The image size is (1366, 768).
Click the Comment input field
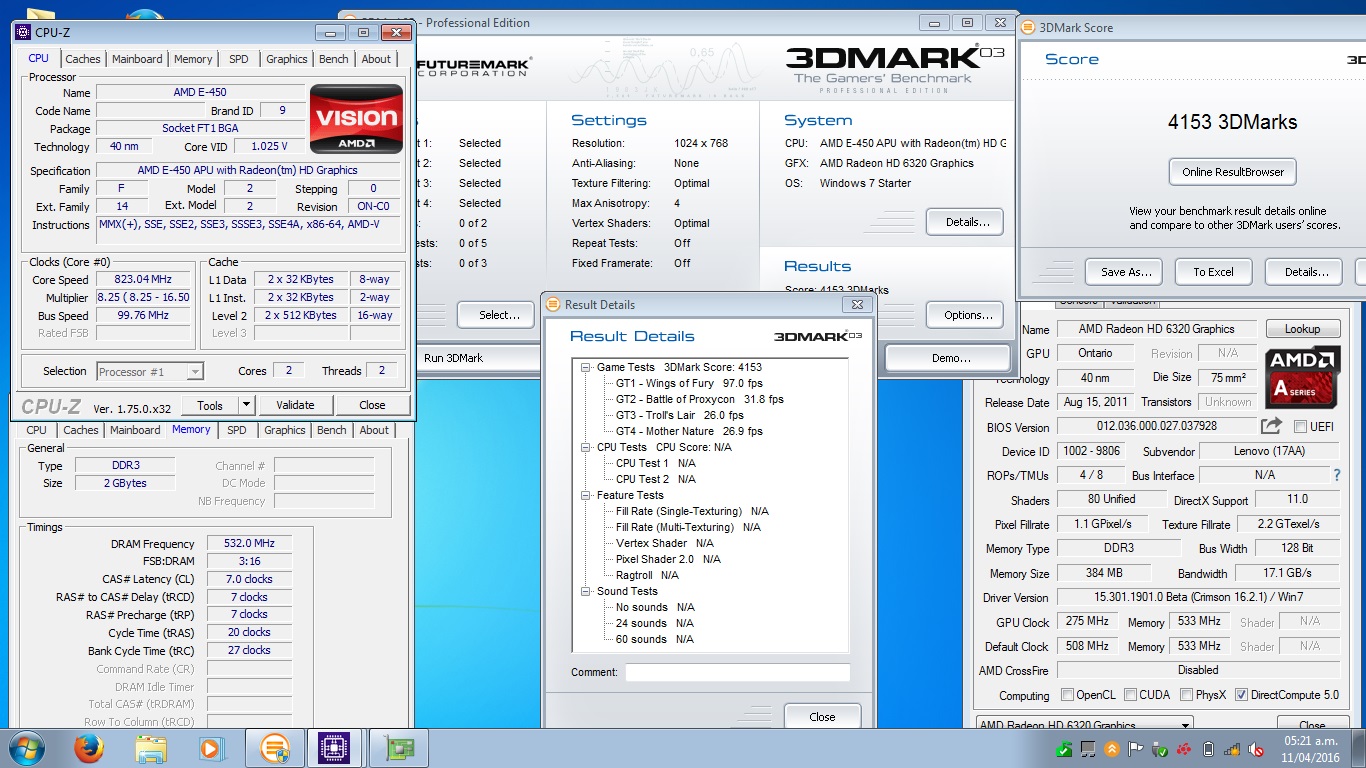pyautogui.click(x=738, y=672)
